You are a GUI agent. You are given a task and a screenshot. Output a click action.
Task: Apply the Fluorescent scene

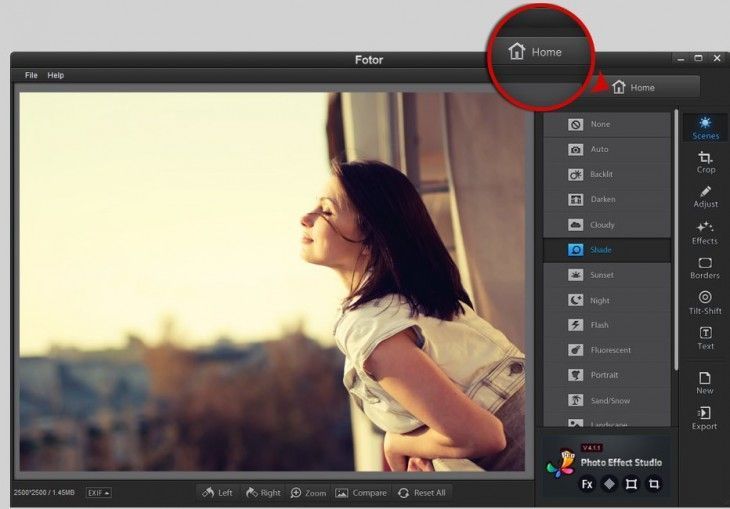pyautogui.click(x=607, y=350)
